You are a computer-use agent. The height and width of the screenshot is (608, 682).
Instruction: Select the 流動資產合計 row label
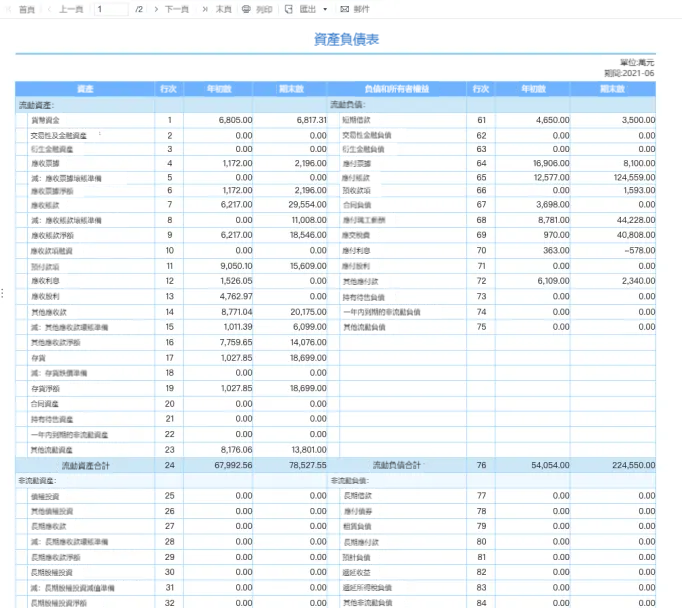[85, 465]
